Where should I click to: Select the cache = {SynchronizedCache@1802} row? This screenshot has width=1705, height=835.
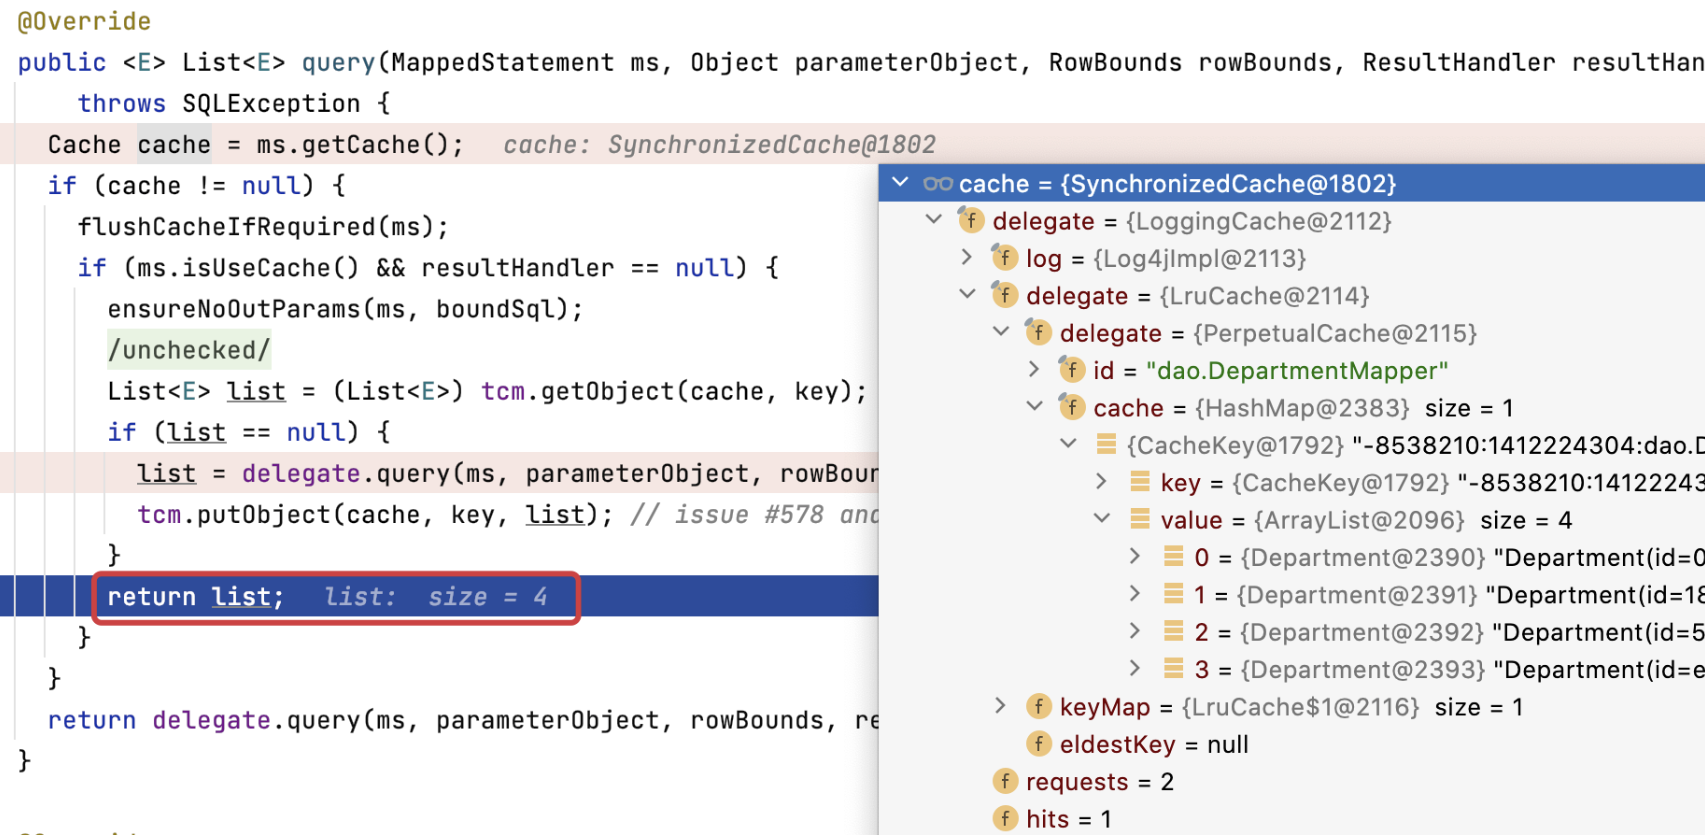[1292, 183]
